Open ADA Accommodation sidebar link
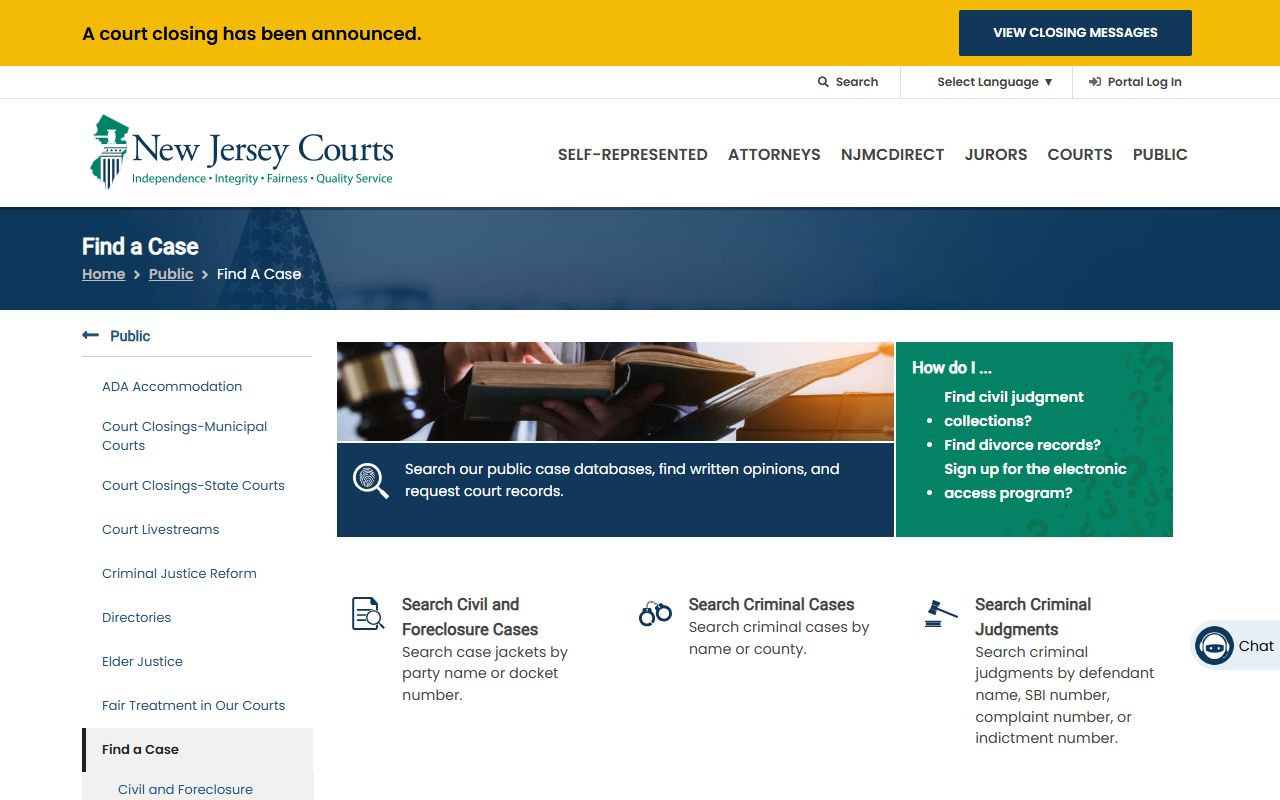The image size is (1280, 800). click(172, 386)
